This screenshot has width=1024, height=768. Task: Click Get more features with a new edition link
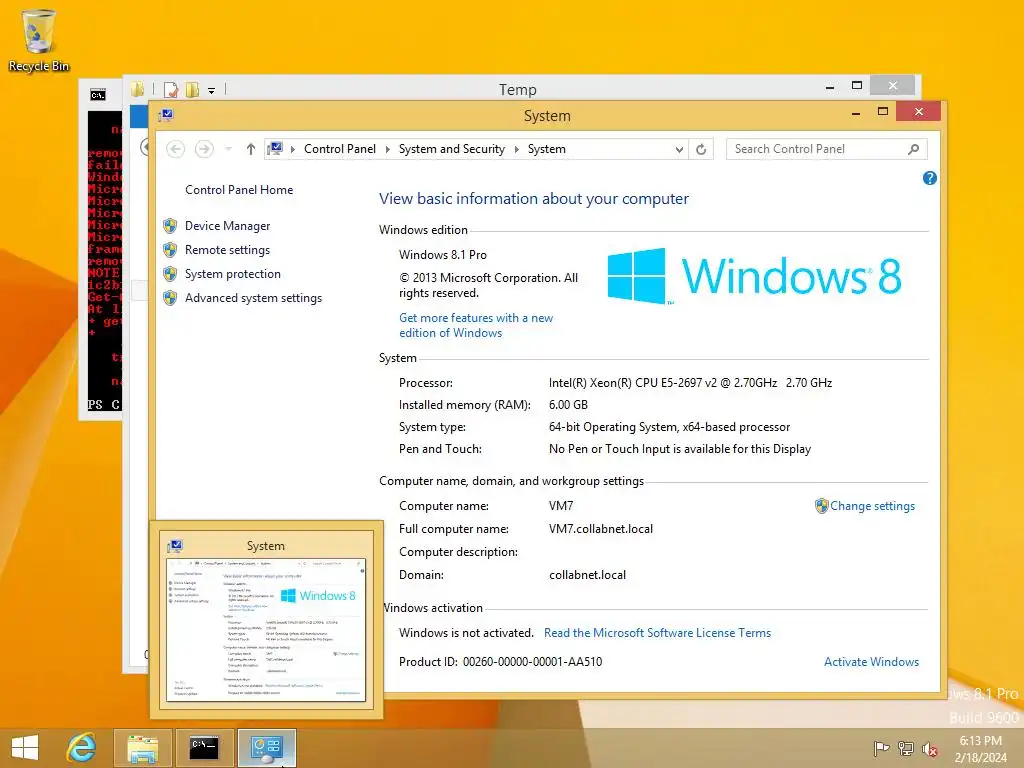(x=476, y=325)
